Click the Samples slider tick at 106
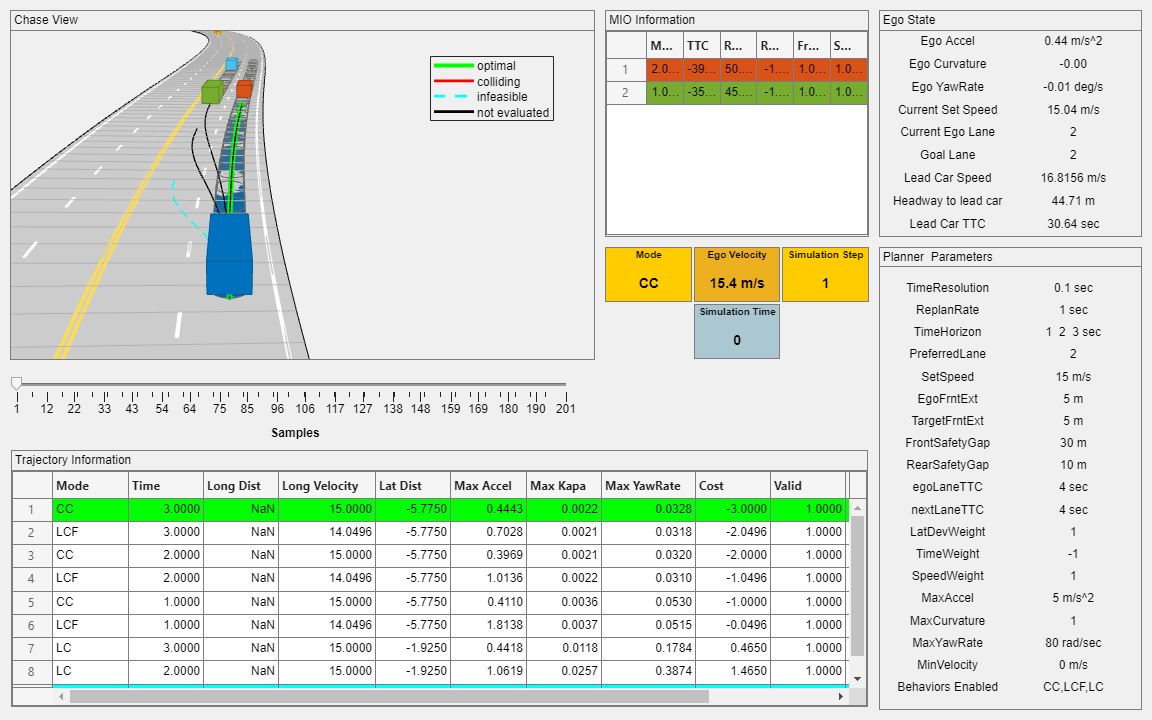The height and width of the screenshot is (720, 1152). pos(305,408)
